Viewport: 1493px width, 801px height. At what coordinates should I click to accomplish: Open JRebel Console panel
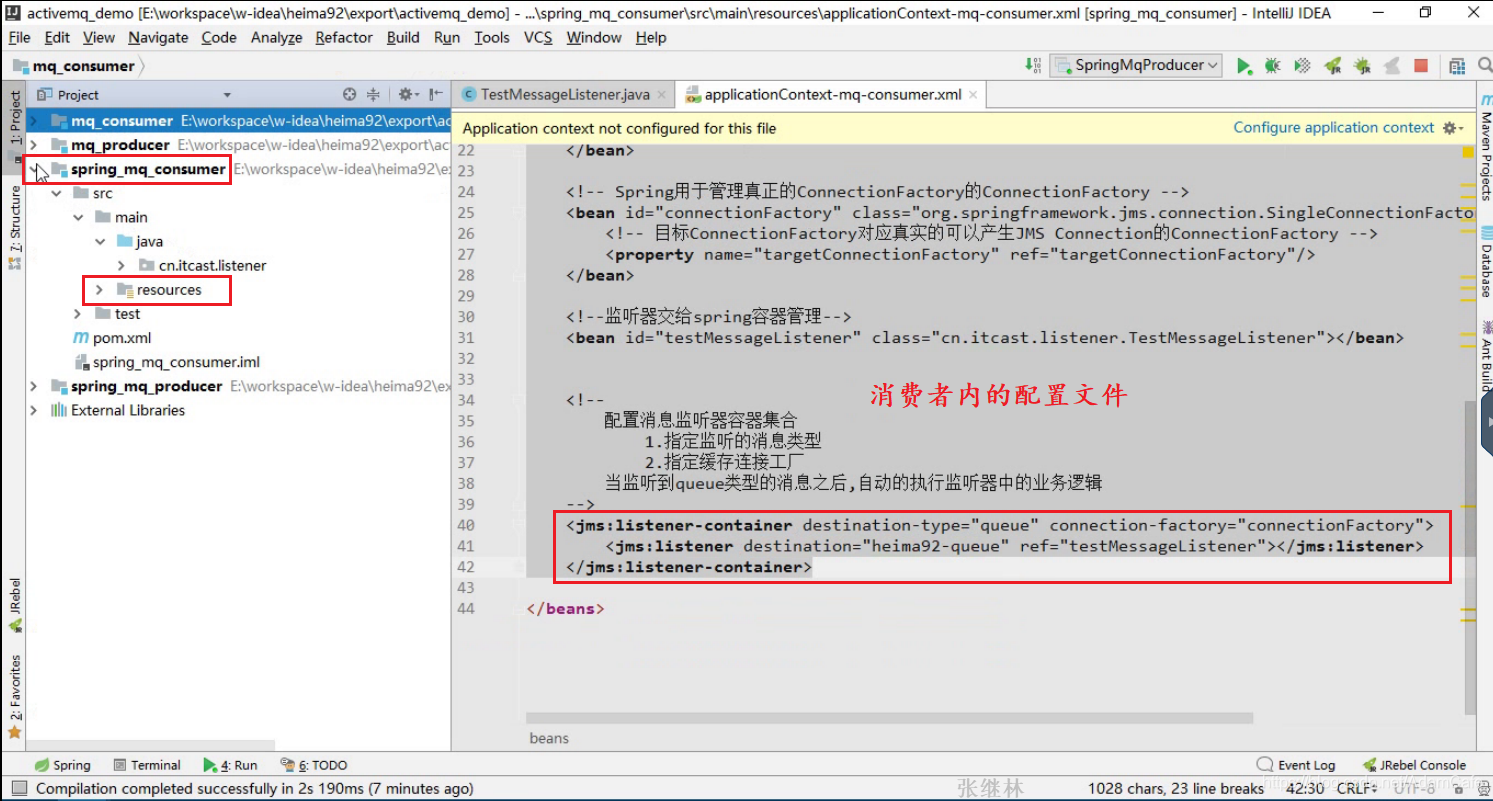[1413, 765]
